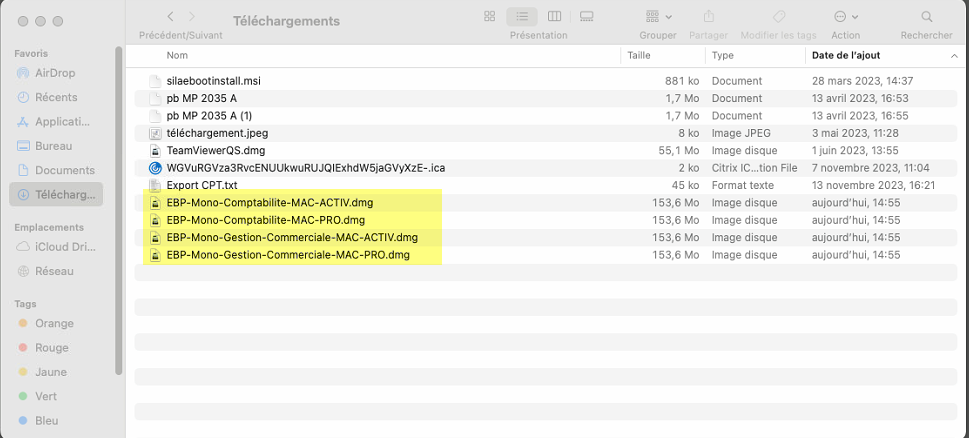Click the Tags section header
This screenshot has width=969, height=438.
click(25, 304)
